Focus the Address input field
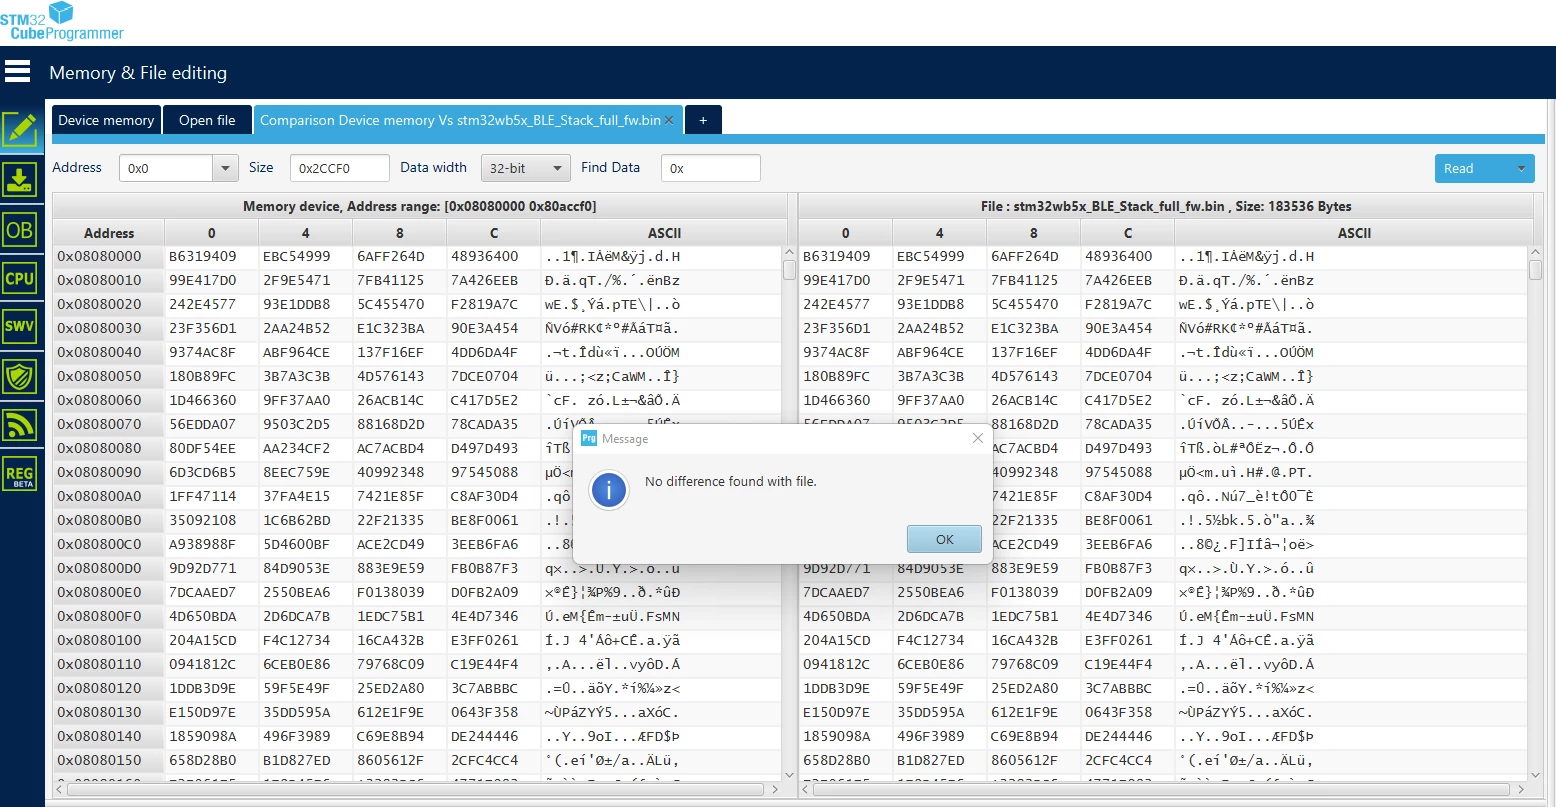The width and height of the screenshot is (1556, 807). point(166,168)
